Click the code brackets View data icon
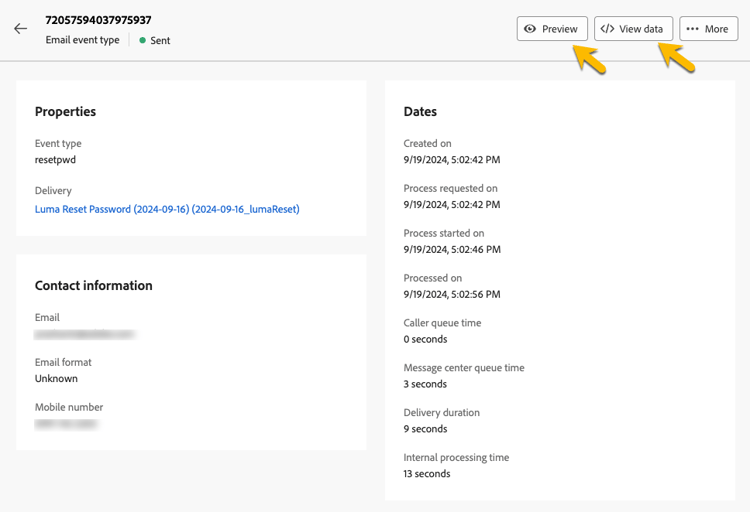The image size is (750, 512). 607,29
